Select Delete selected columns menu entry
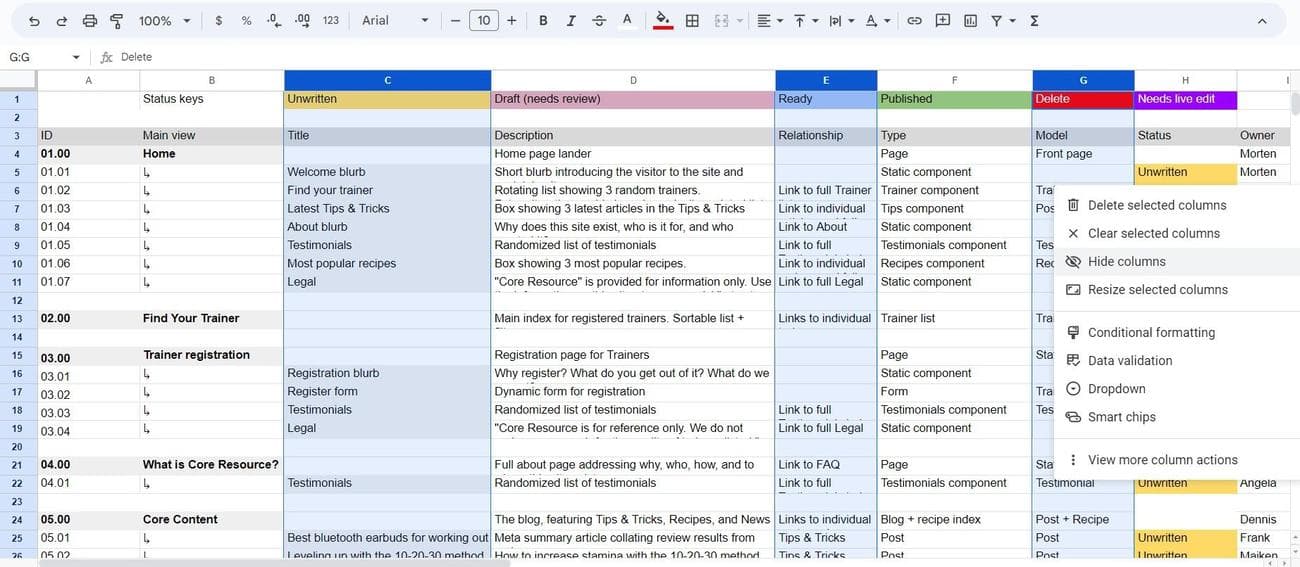 tap(1156, 205)
